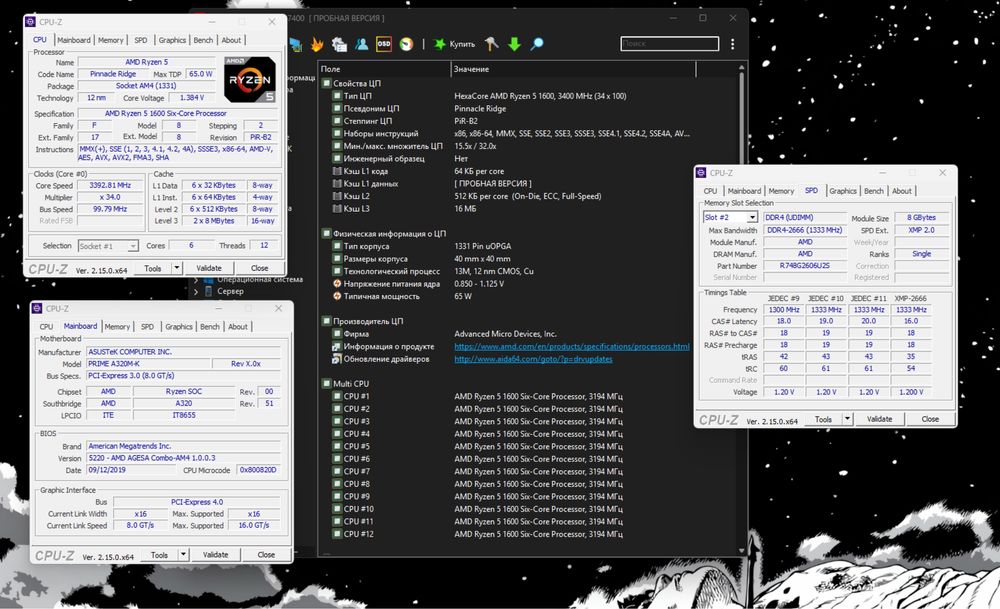Switch to CPU tab in CPU-Z Mainboard window
The image size is (1000, 609).
coord(47,327)
